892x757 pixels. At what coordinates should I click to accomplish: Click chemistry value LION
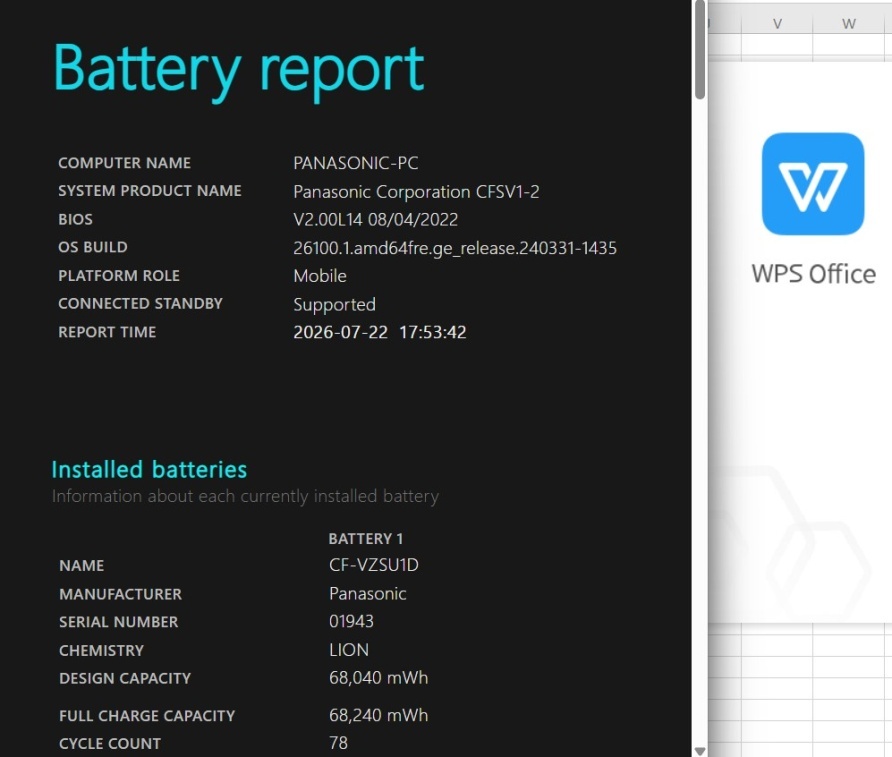349,650
